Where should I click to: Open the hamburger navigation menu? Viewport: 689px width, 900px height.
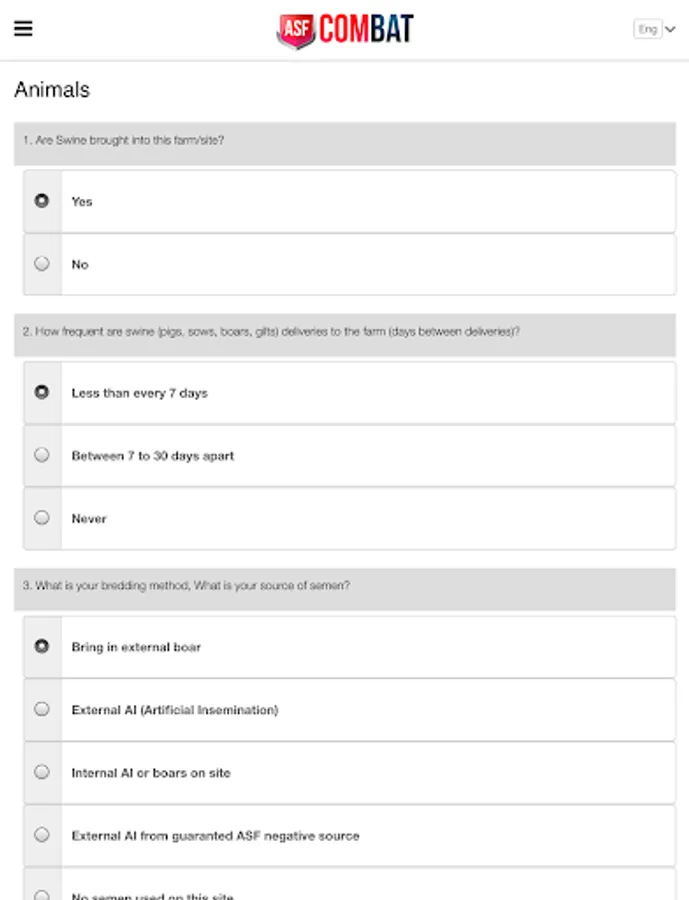coord(23,28)
